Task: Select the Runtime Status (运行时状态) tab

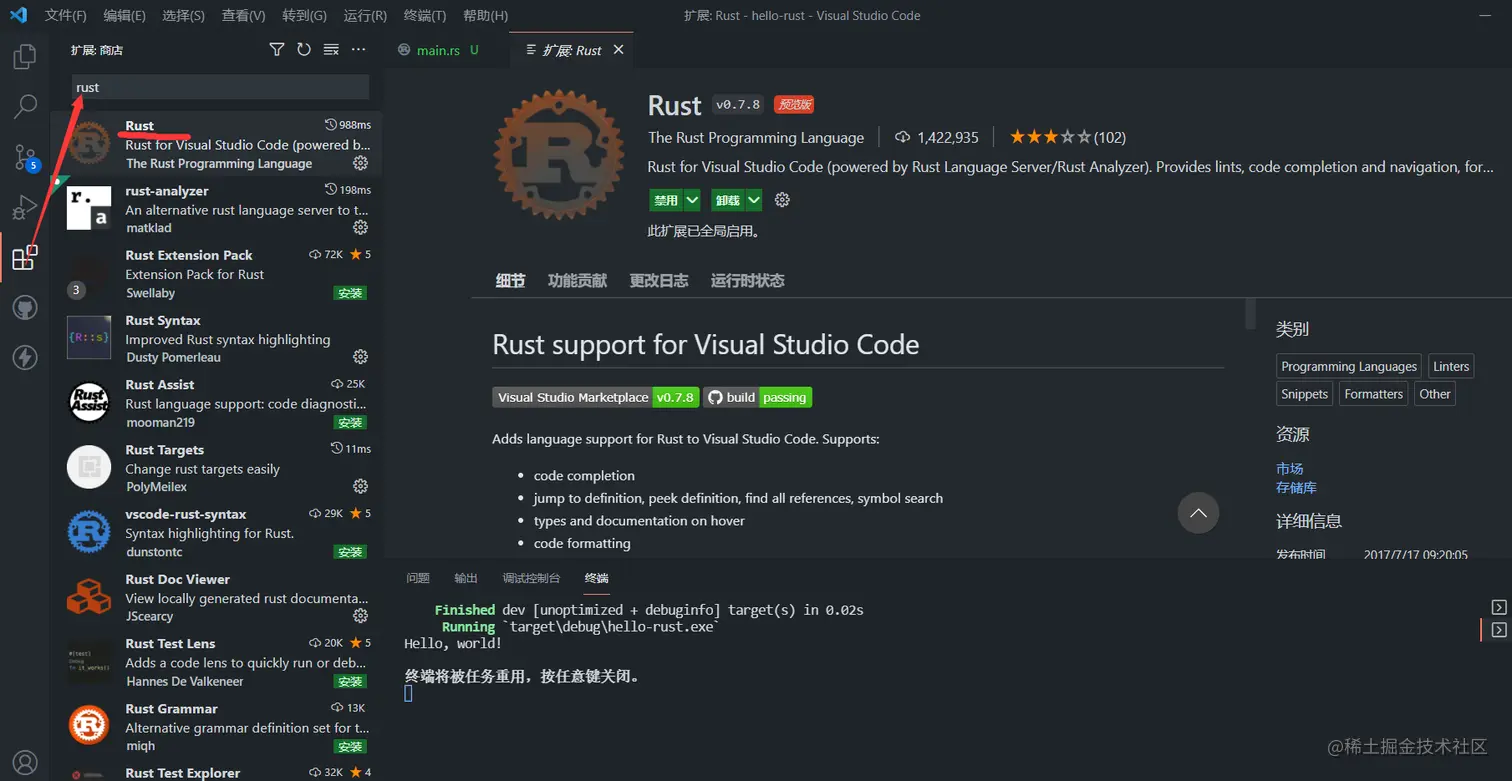Action: click(x=748, y=281)
